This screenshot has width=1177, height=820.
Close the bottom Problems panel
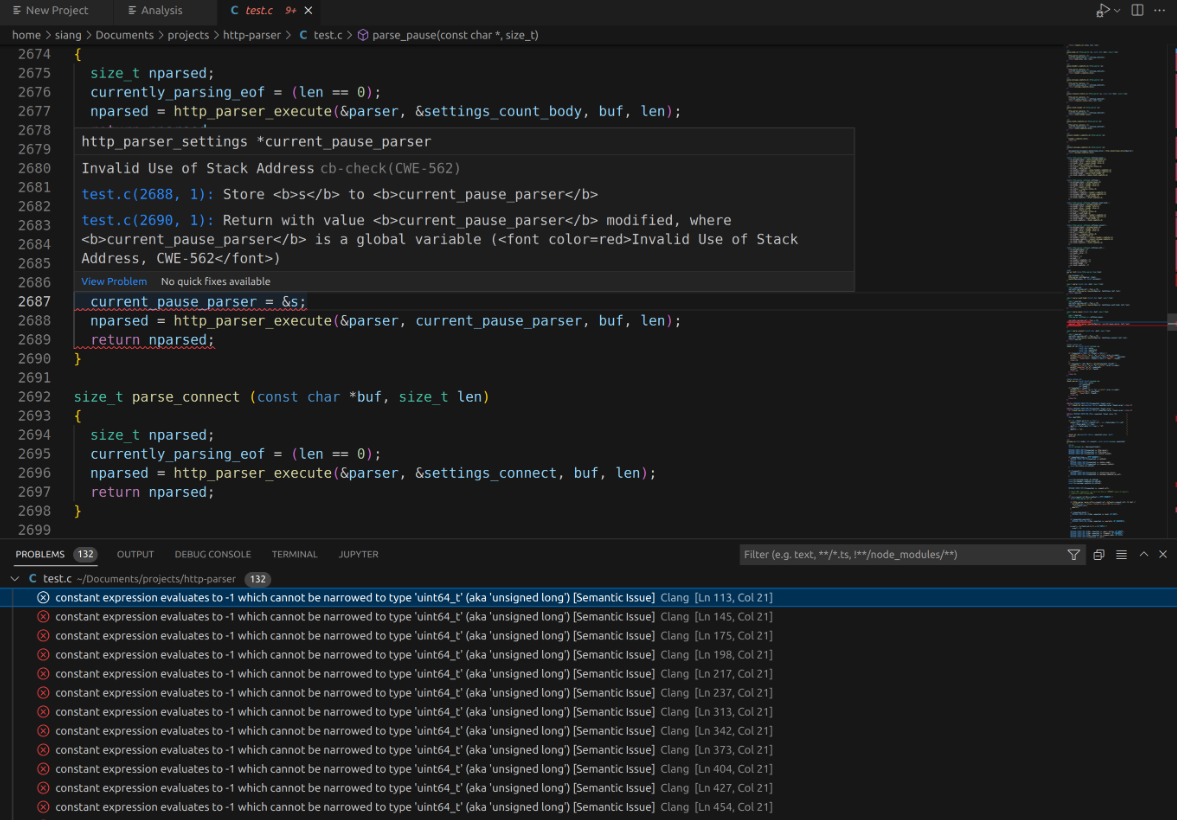tap(1163, 554)
